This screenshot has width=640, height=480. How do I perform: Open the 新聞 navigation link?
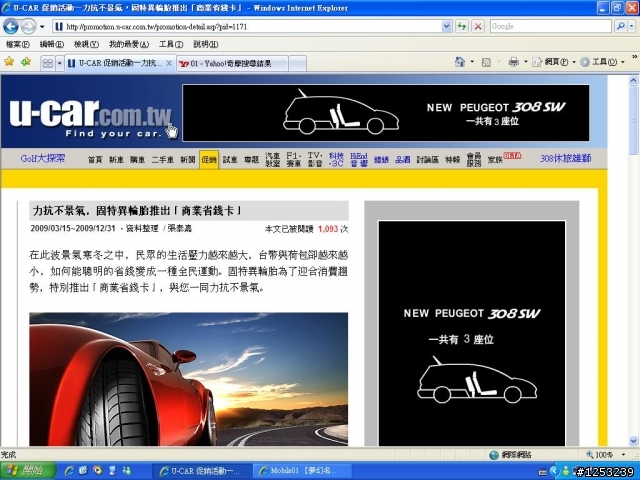point(188,160)
